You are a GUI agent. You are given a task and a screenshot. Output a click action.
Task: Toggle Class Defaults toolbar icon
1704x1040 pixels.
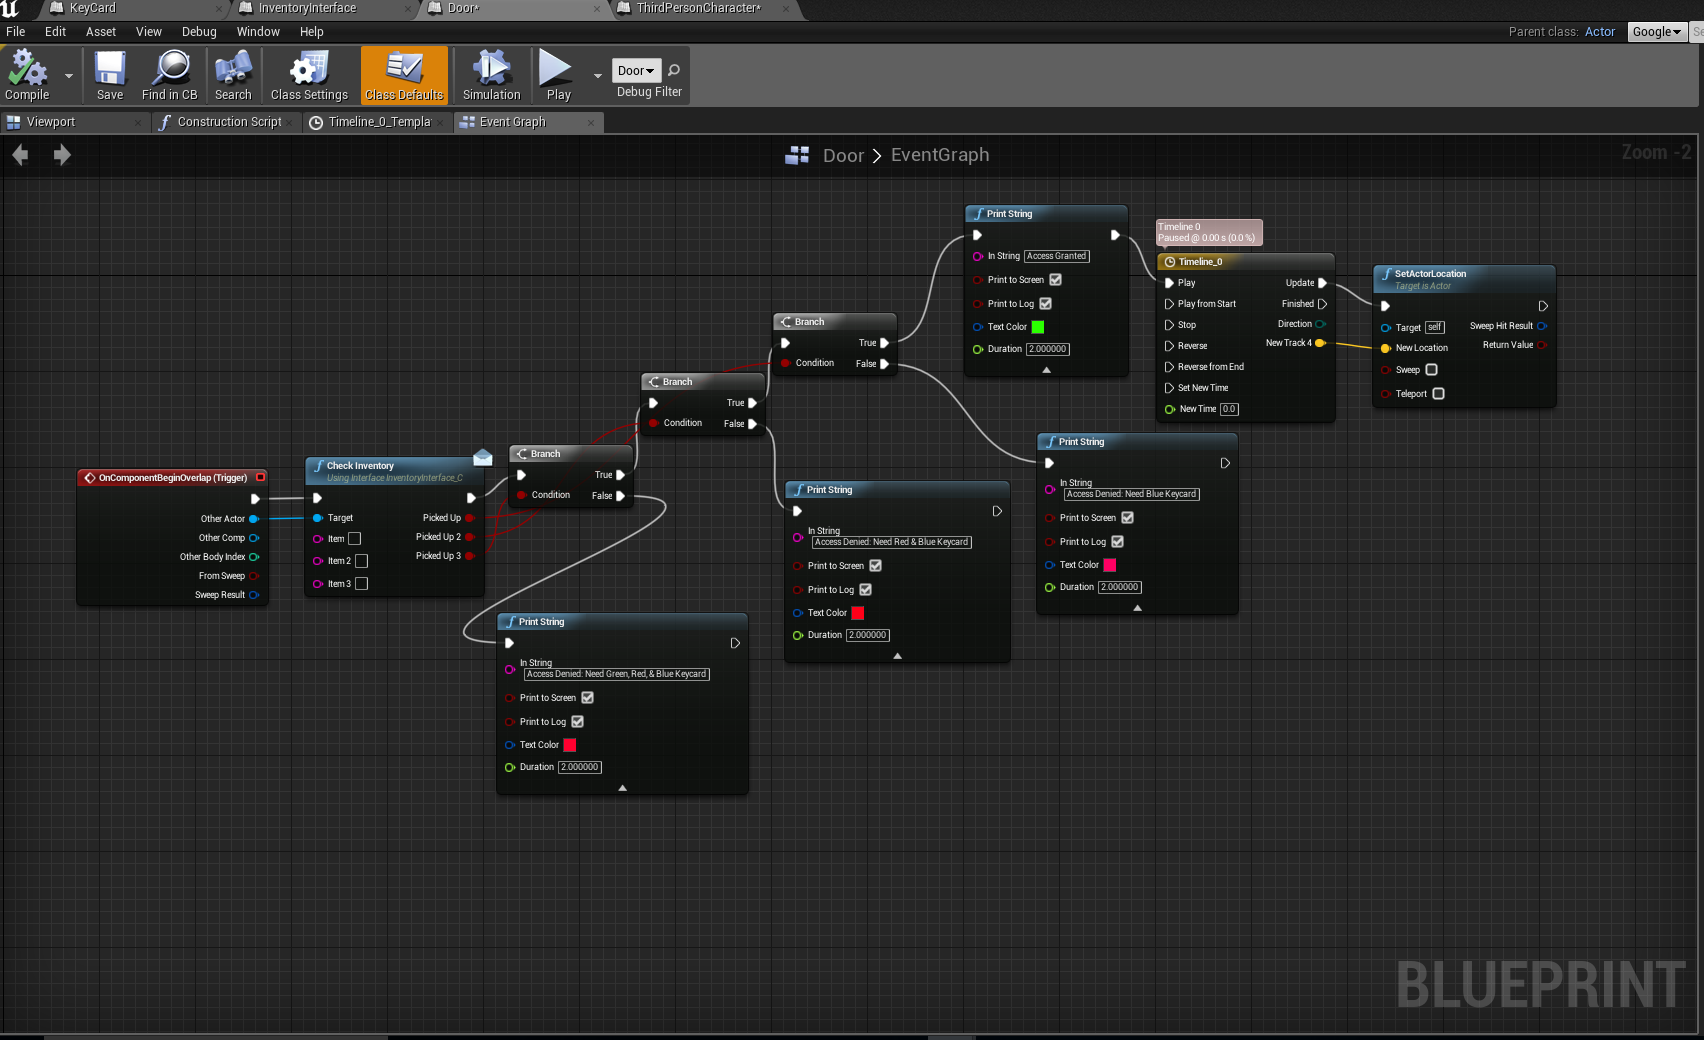point(404,74)
